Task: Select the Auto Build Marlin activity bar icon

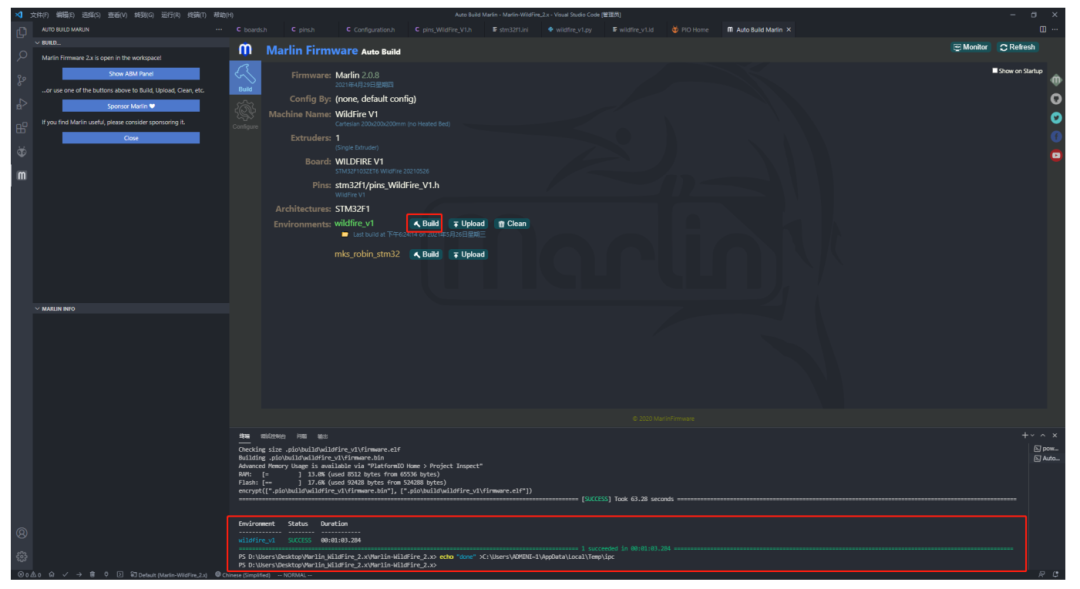Action: [x=22, y=176]
